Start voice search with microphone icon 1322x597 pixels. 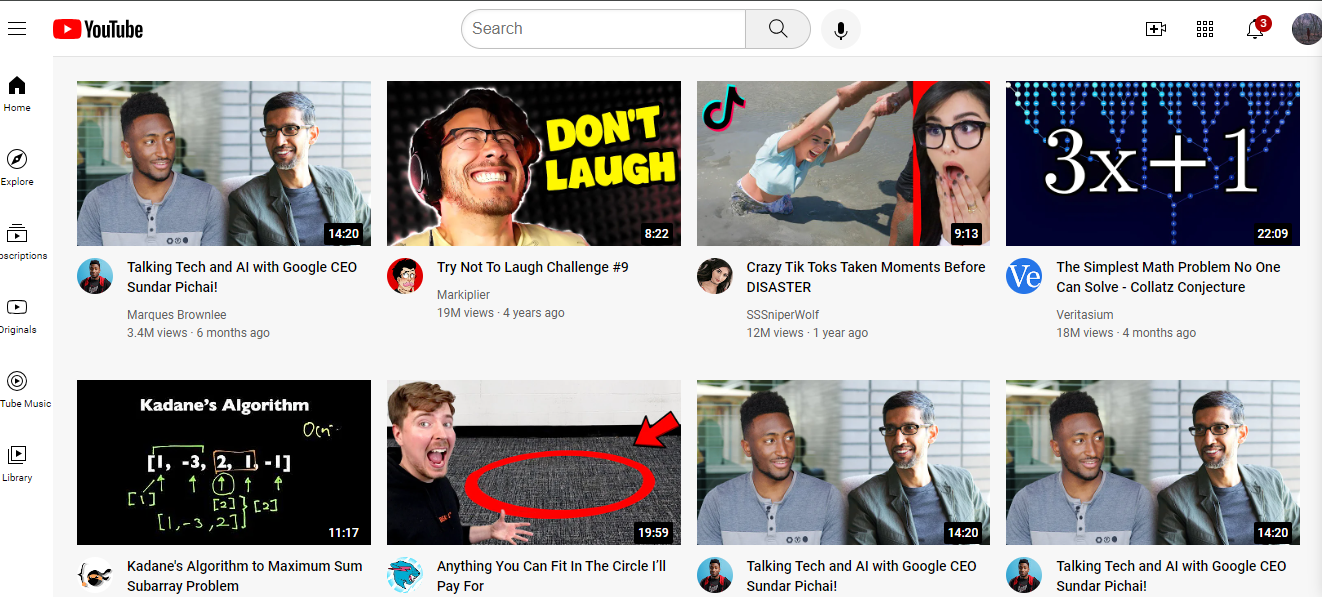pyautogui.click(x=841, y=30)
